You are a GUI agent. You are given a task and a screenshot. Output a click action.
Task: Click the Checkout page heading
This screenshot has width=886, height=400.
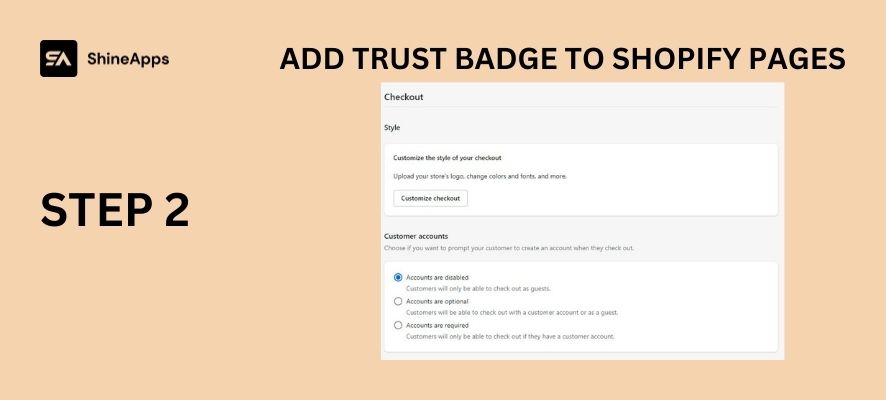click(403, 97)
